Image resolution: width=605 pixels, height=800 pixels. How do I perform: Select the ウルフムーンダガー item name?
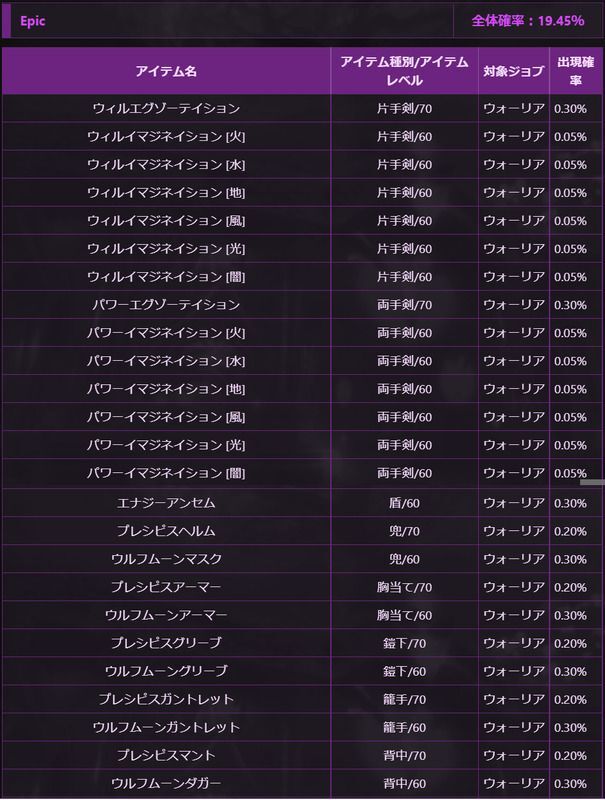pos(166,782)
